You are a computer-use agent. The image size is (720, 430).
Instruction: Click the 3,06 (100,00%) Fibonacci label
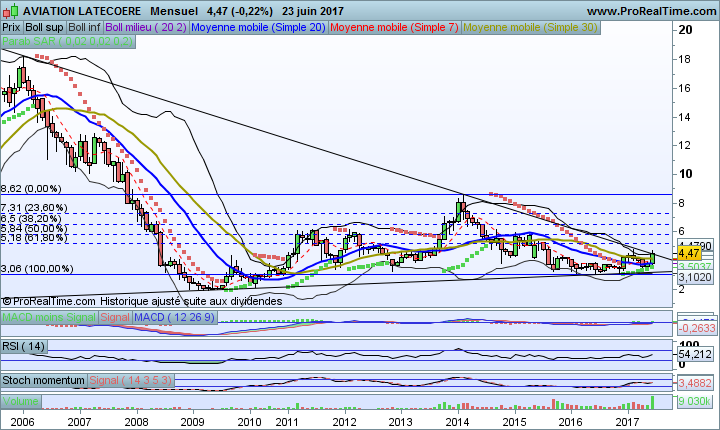37,269
